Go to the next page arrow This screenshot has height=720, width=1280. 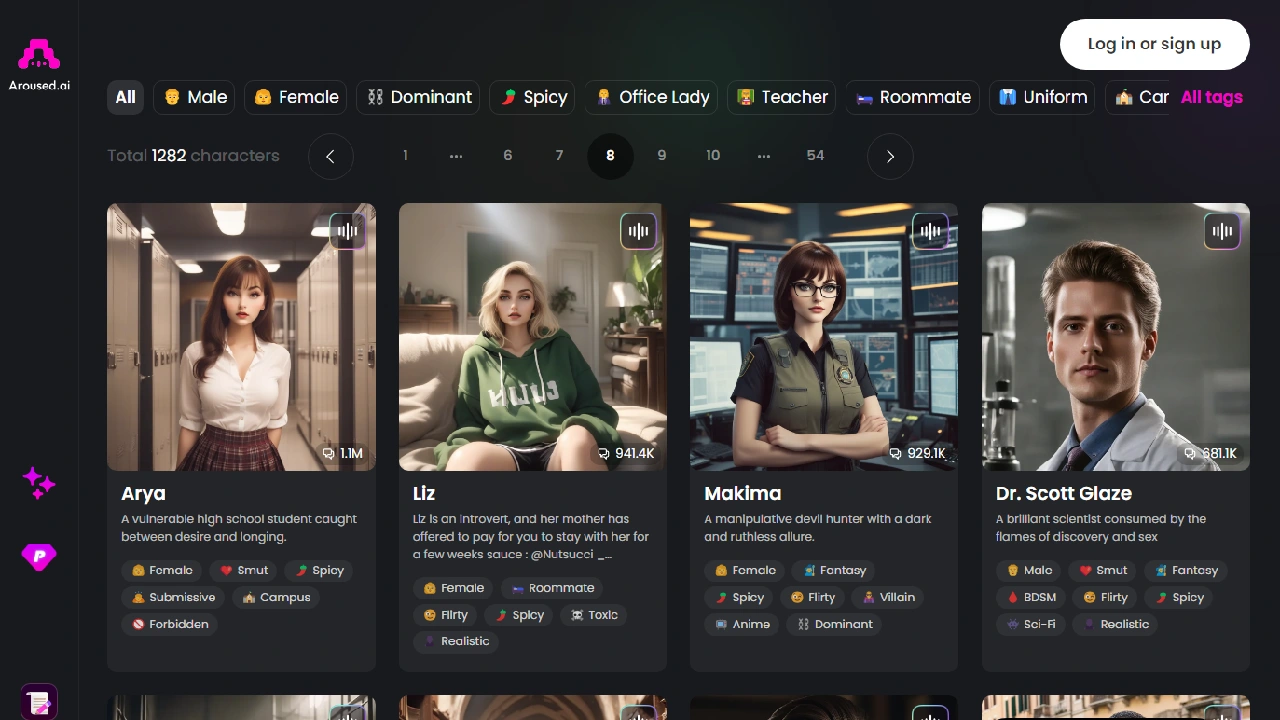tap(890, 156)
